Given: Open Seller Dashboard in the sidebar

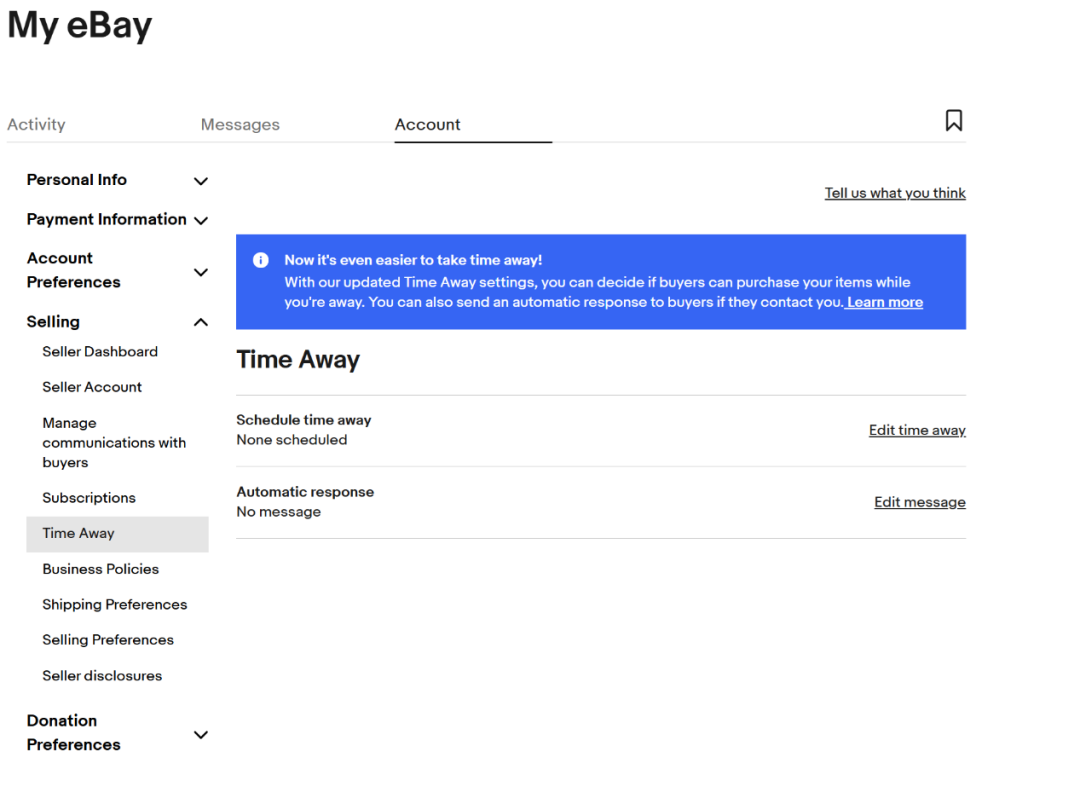Looking at the screenshot, I should [x=100, y=352].
